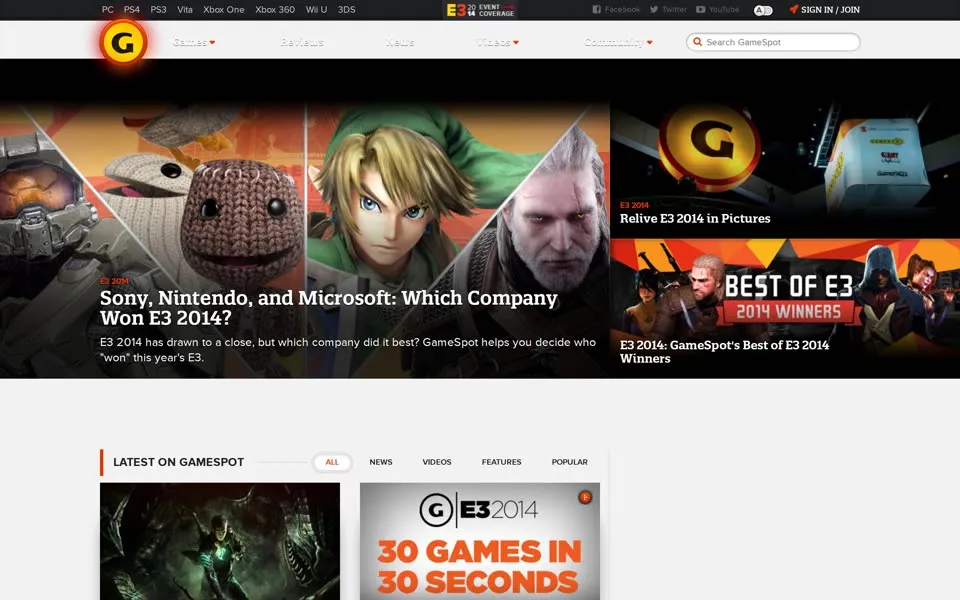Viewport: 960px width, 600px height.
Task: Open the Wii U platform link
Action: tap(317, 10)
